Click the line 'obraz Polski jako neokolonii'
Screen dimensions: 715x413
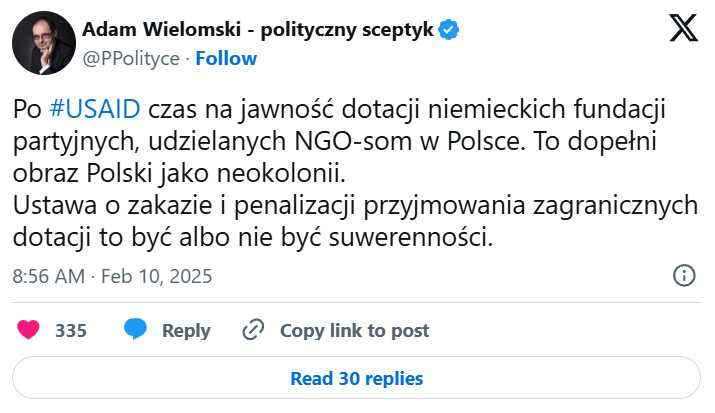pos(179,174)
